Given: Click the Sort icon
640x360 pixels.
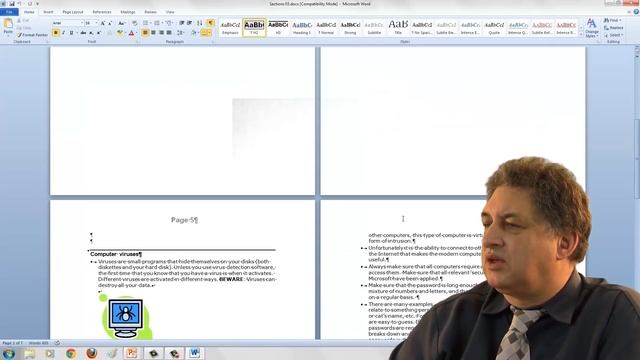Looking at the screenshot, I should [x=200, y=23].
